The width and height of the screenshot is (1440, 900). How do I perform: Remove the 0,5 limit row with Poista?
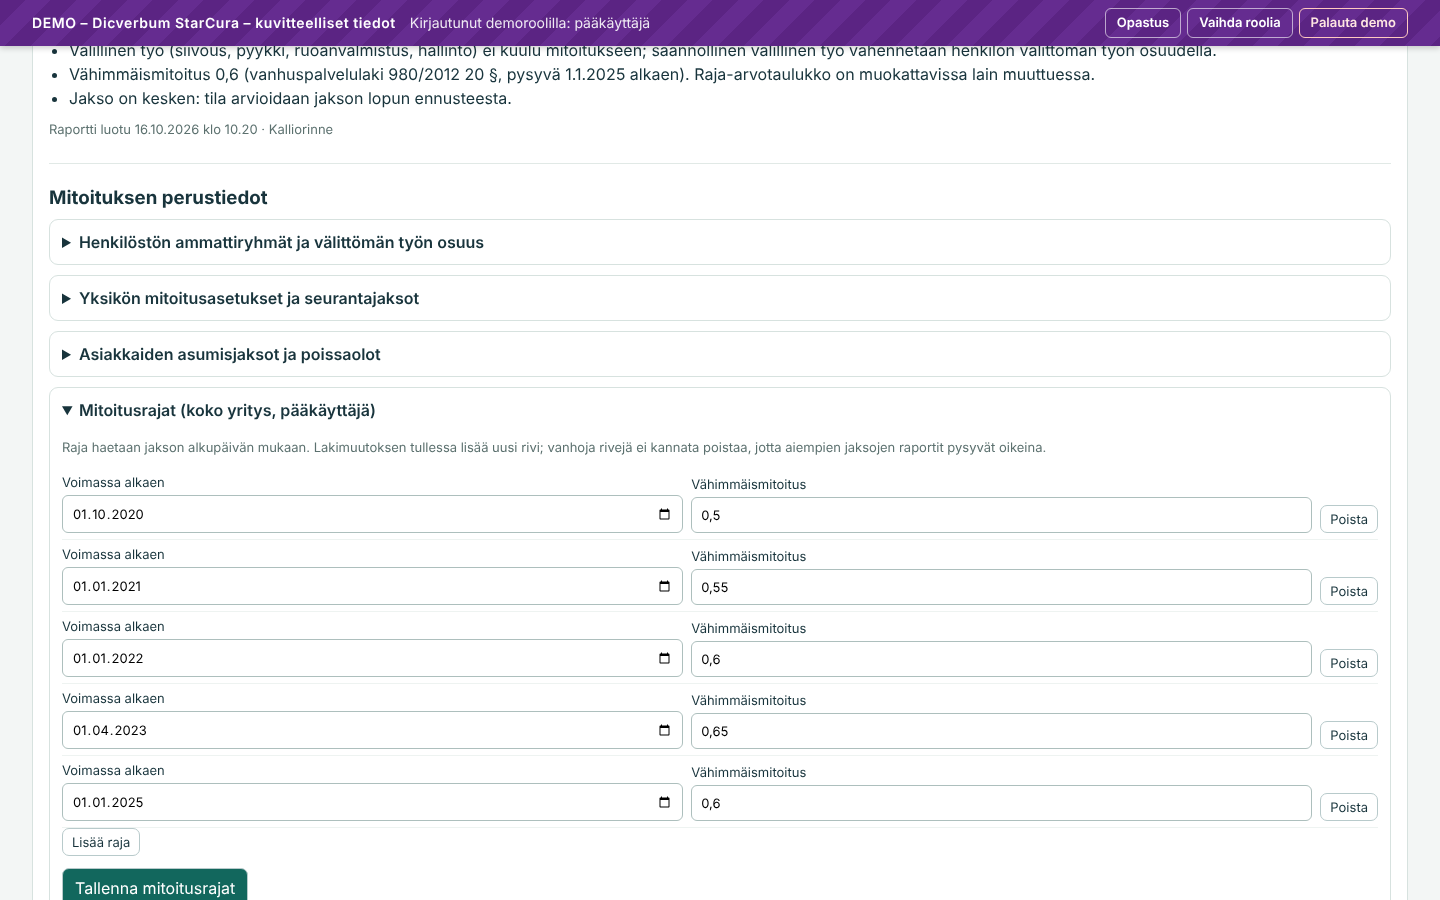[x=1348, y=519]
